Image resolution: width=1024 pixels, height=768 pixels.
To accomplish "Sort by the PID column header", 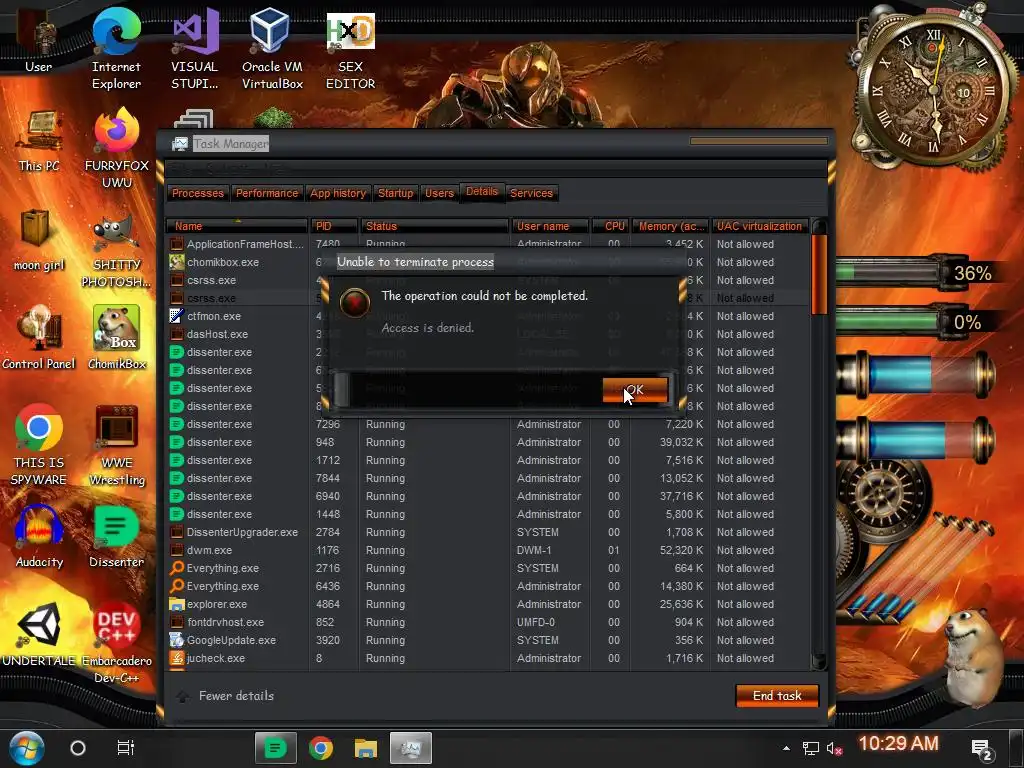I will pyautogui.click(x=334, y=226).
